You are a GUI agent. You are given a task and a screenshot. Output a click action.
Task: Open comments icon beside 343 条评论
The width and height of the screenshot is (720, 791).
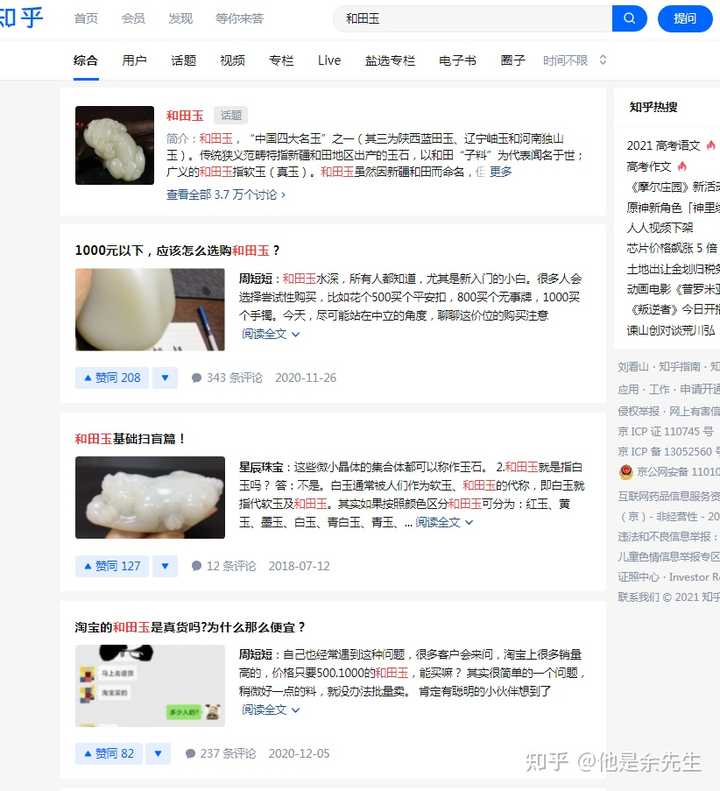(x=197, y=378)
